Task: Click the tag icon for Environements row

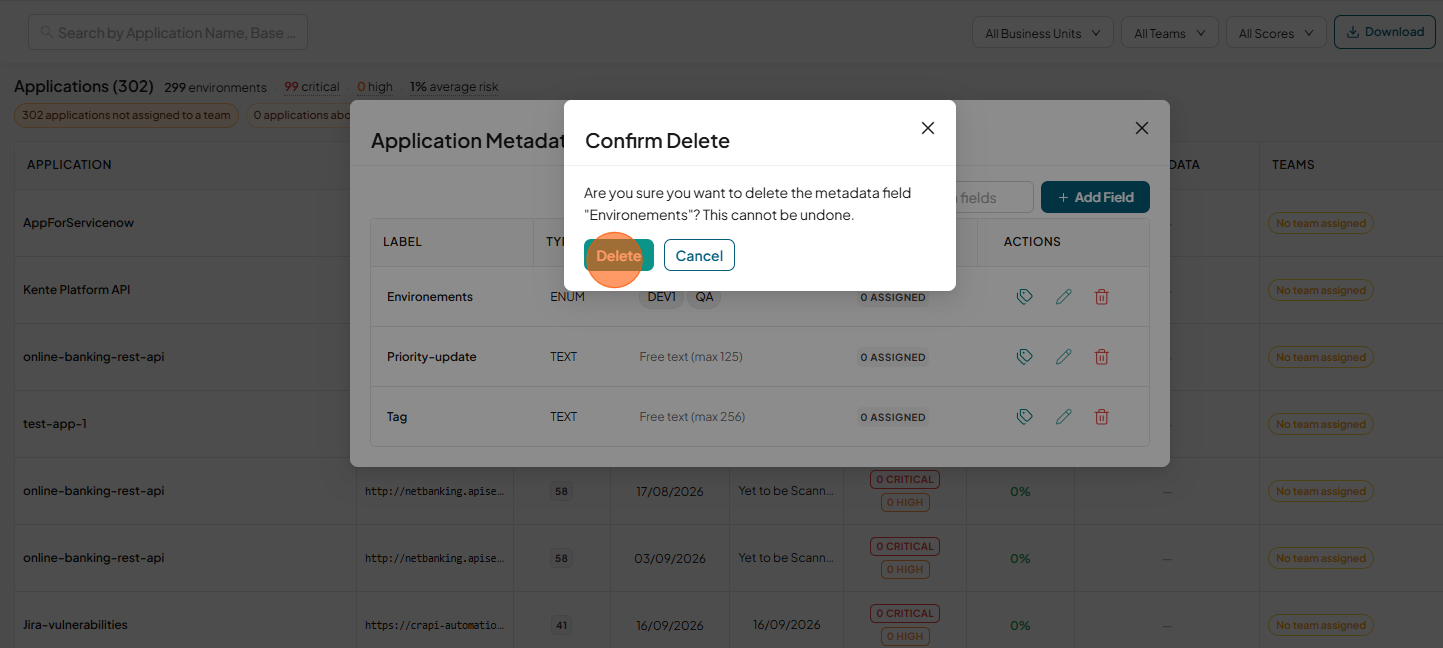Action: 1024,297
